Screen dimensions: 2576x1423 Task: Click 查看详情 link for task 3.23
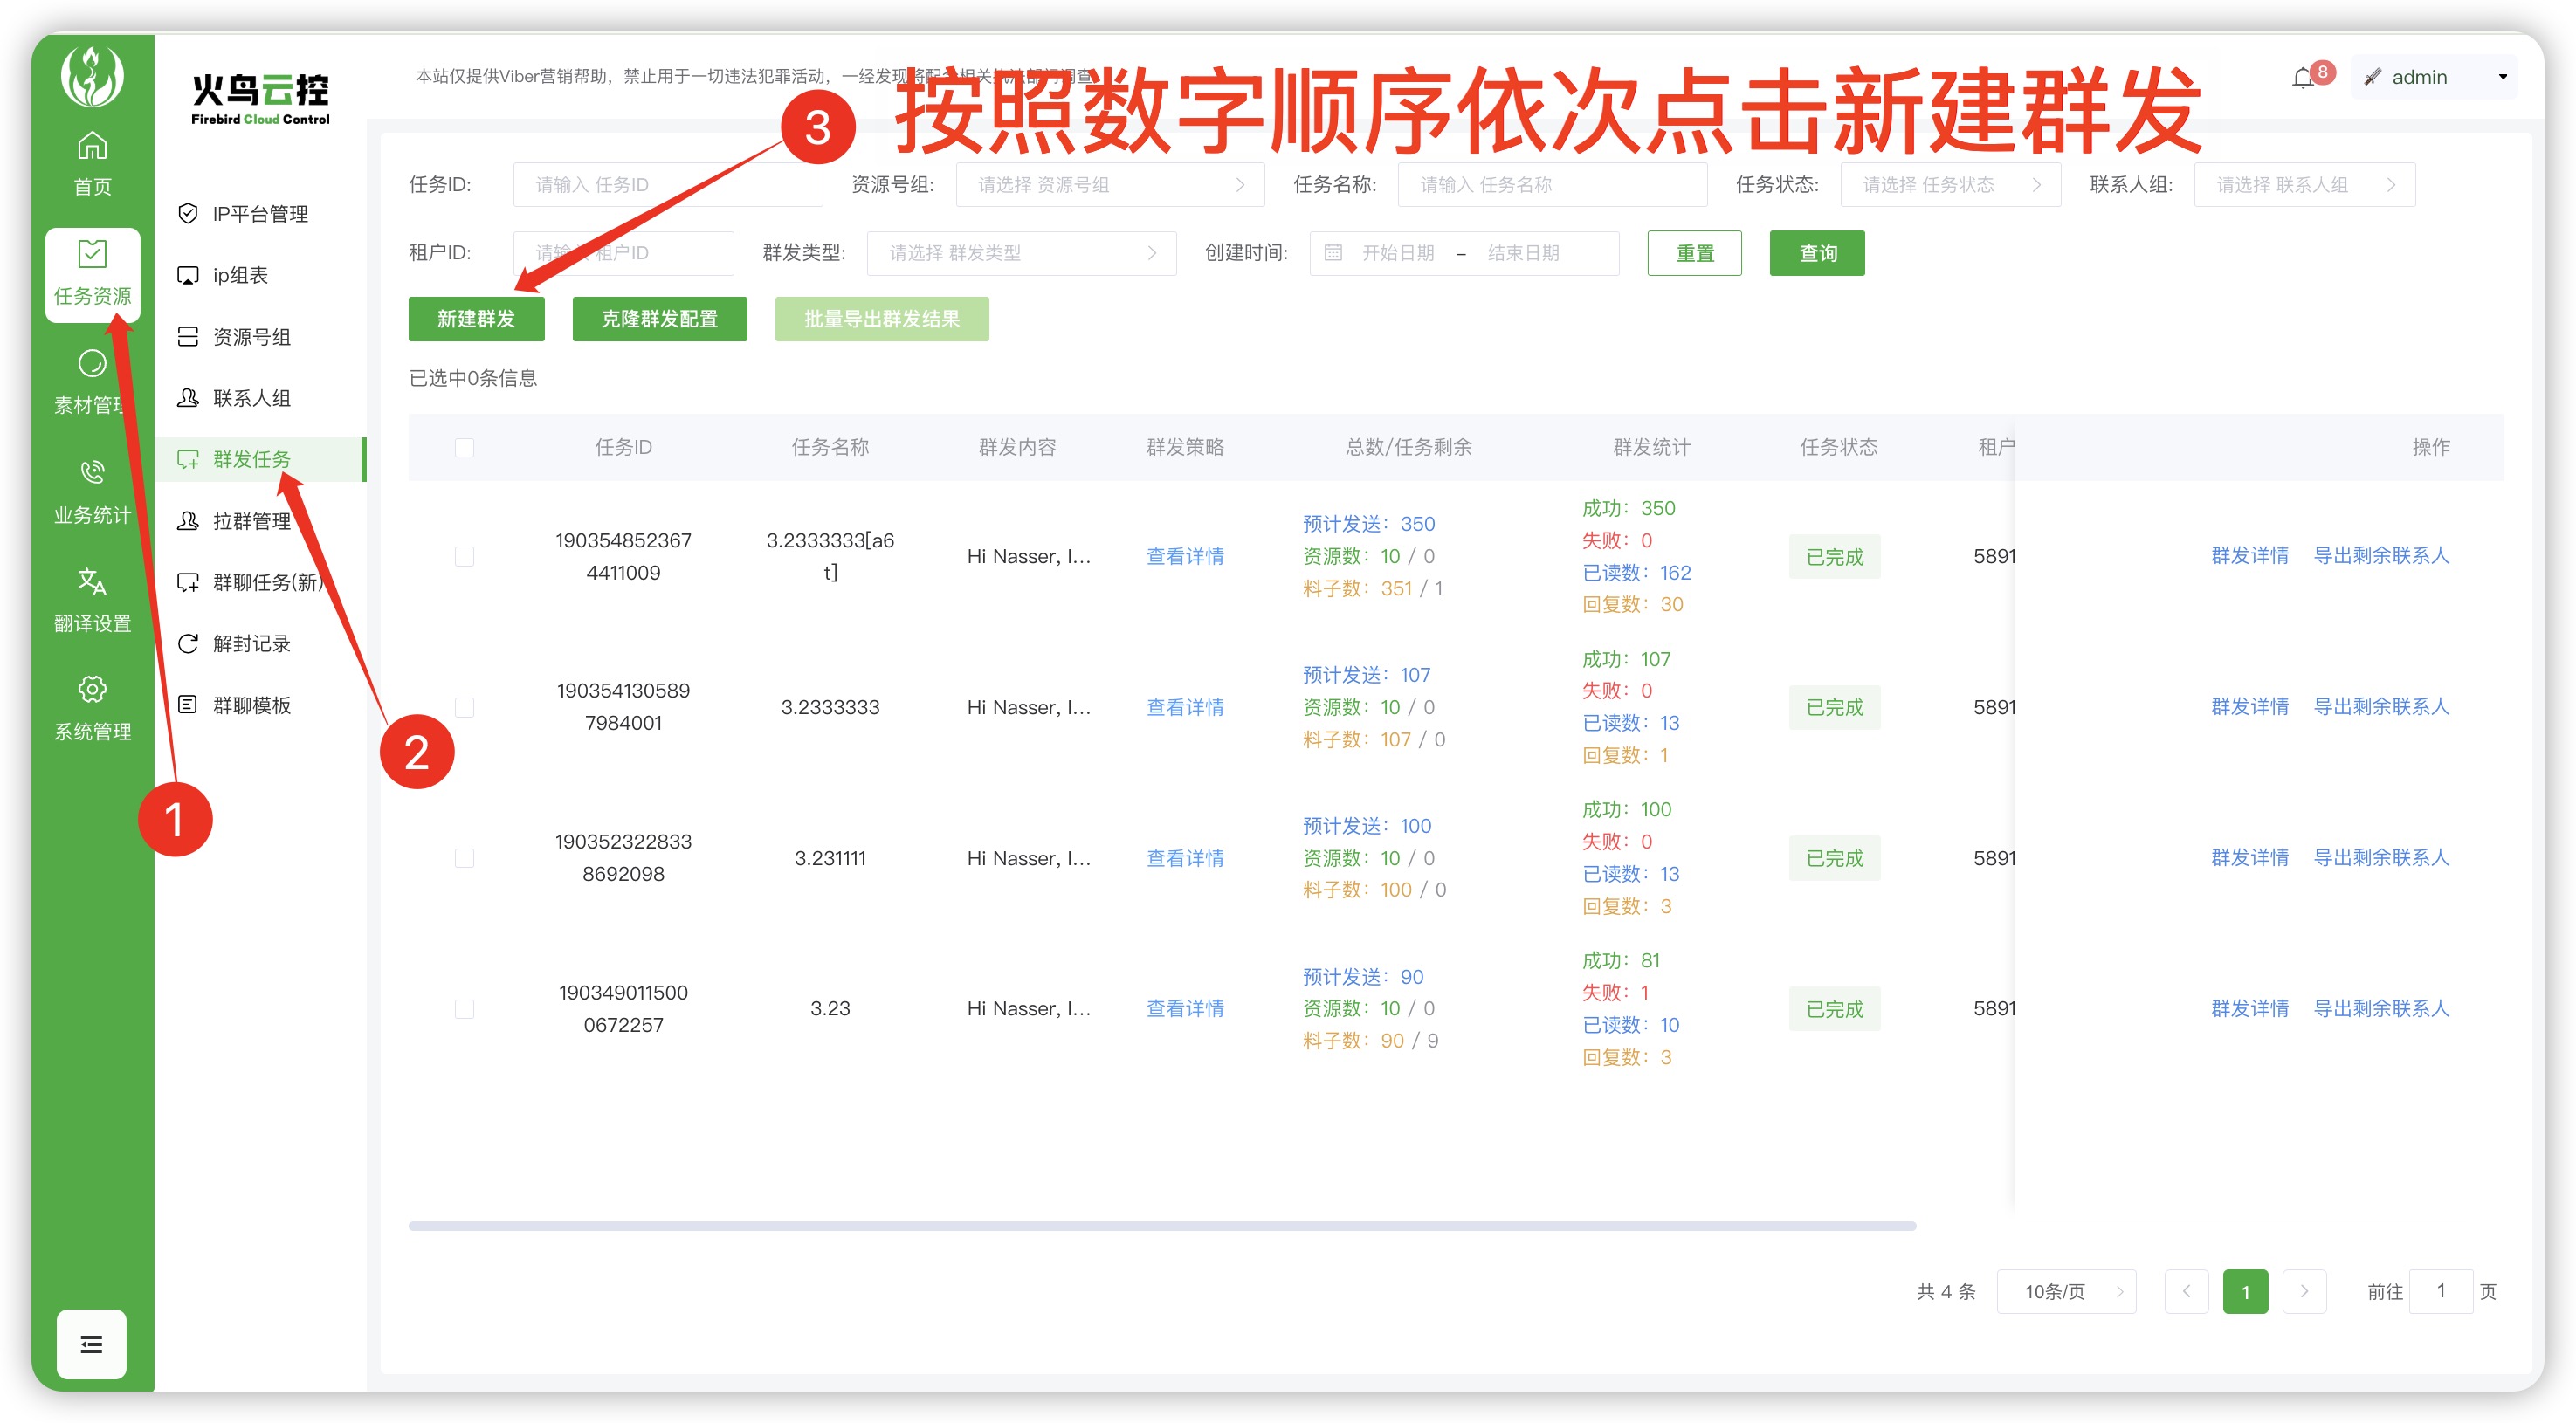click(1184, 1008)
